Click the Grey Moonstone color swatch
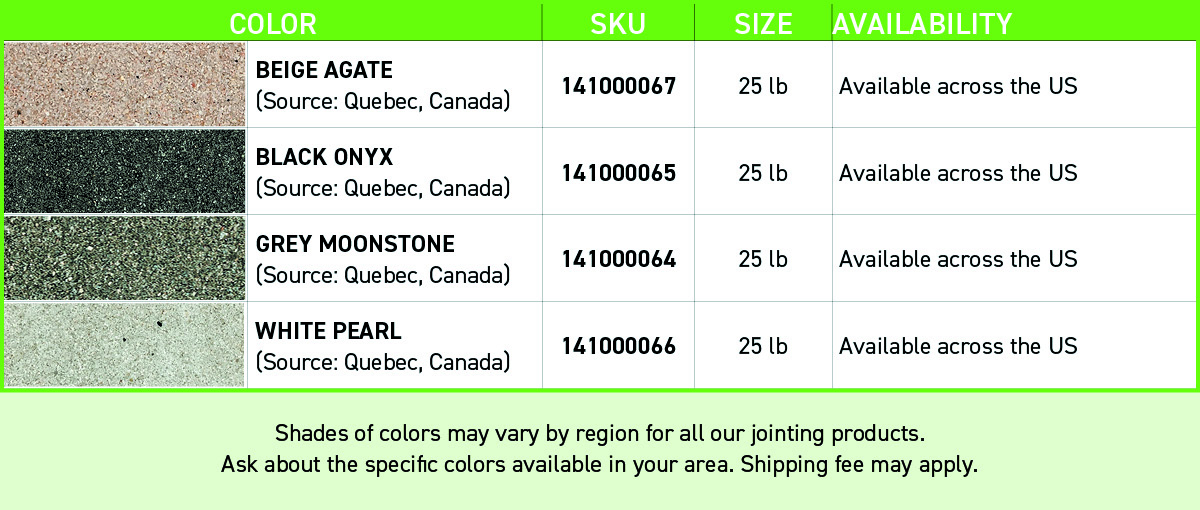The width and height of the screenshot is (1200, 510). (x=125, y=258)
